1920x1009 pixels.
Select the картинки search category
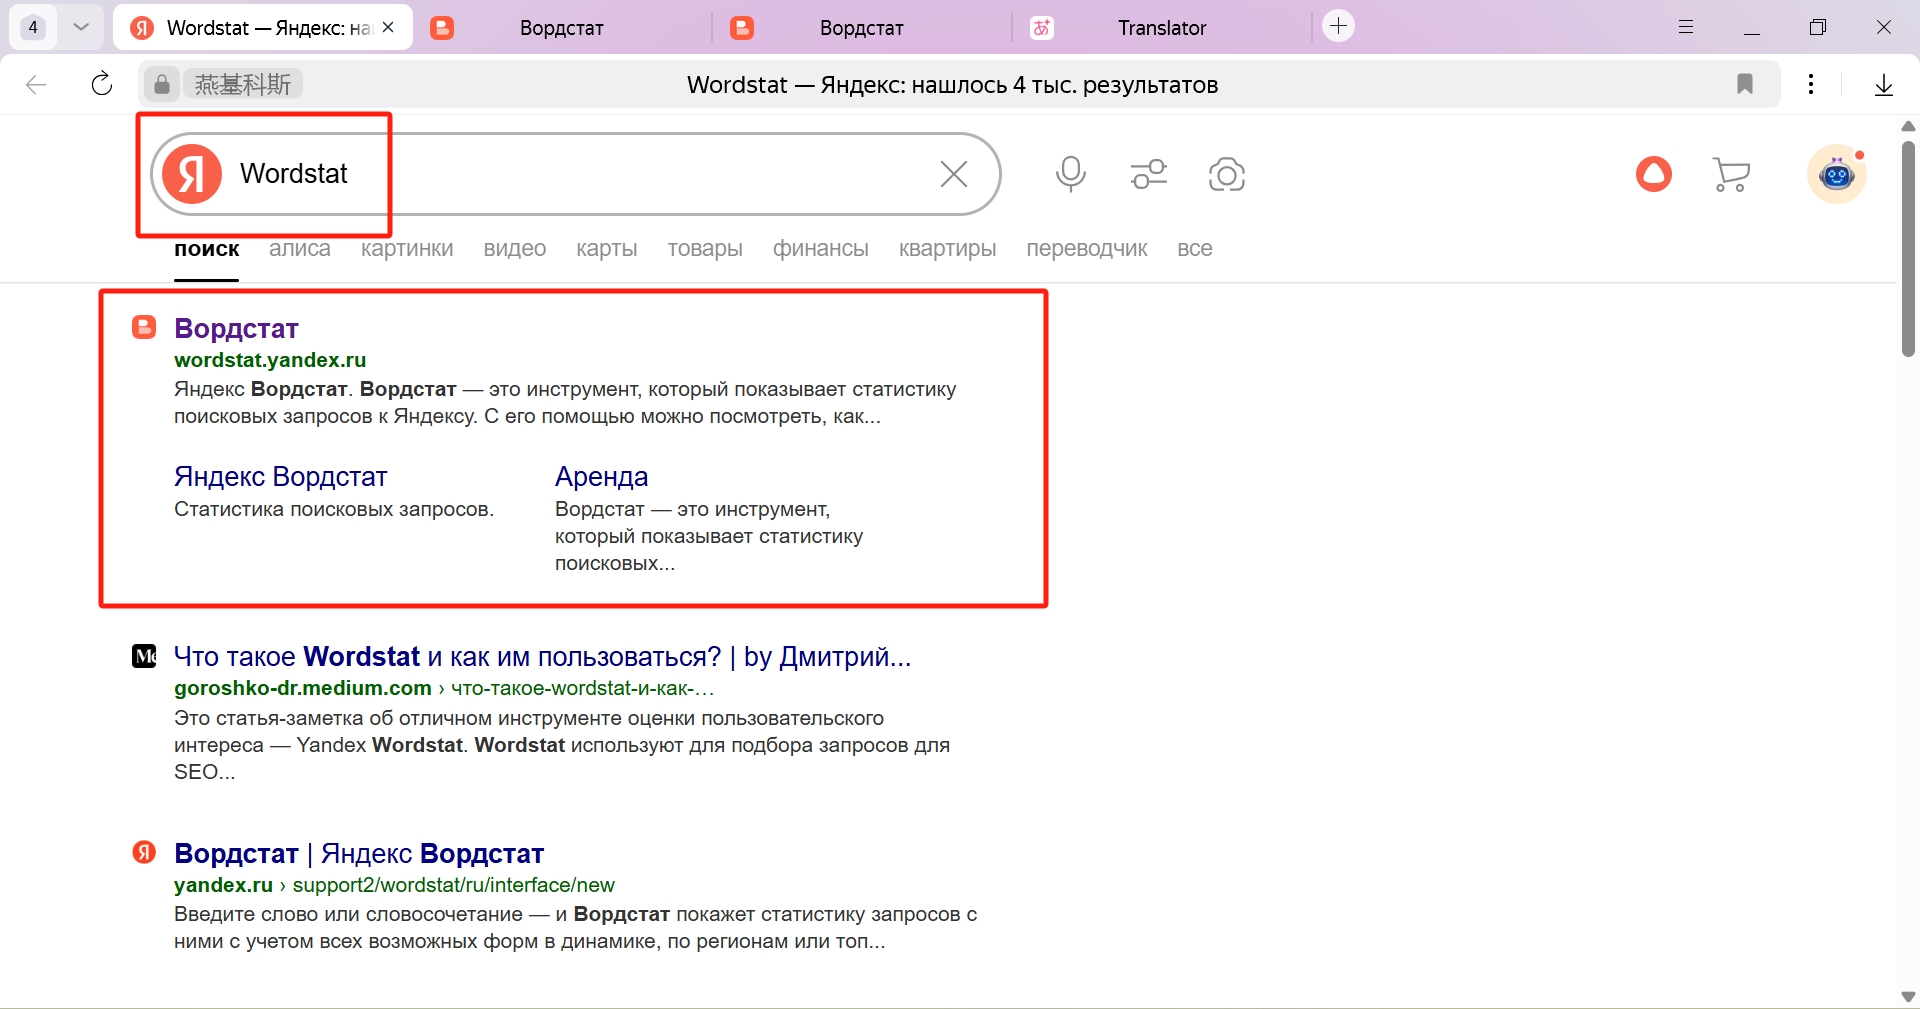point(407,249)
